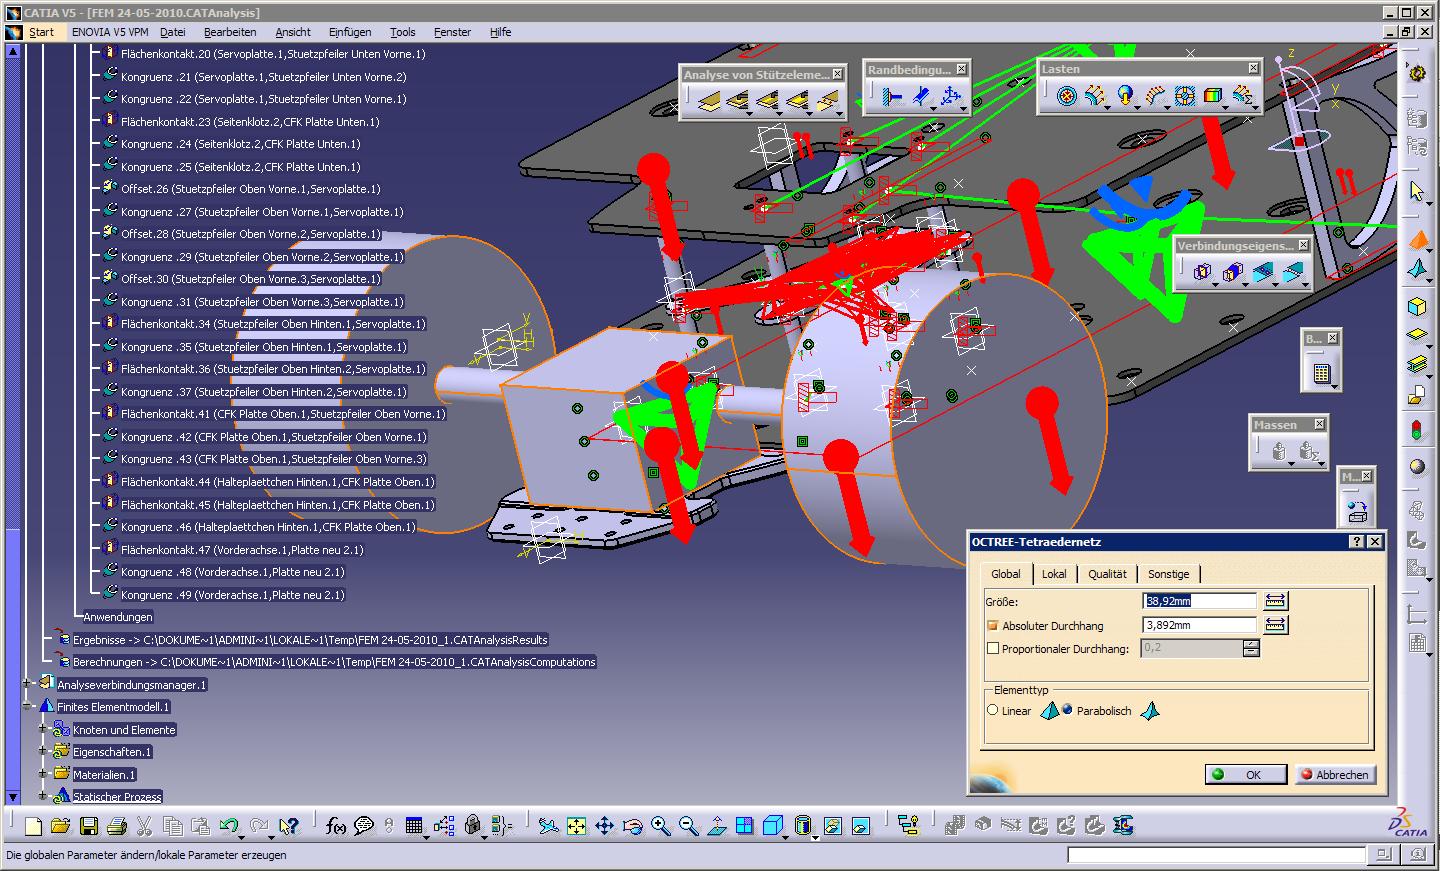Select Flächenkontakt.20 in the tree
The image size is (1440, 871).
pyautogui.click(x=272, y=54)
